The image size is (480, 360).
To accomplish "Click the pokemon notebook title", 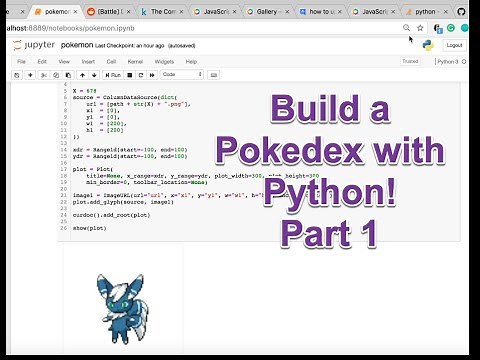I will click(77, 45).
